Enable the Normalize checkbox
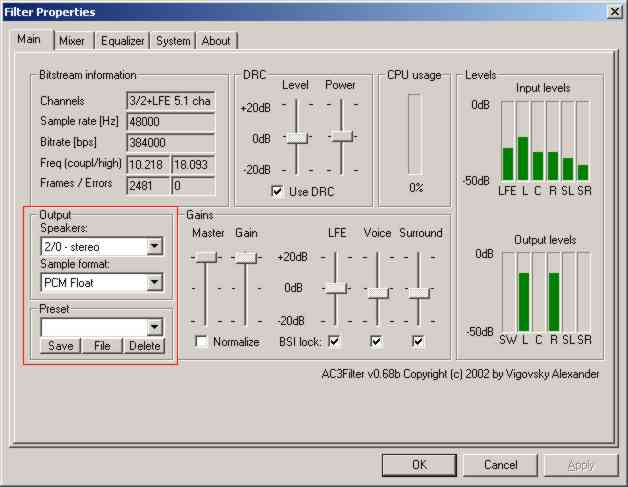Viewport: 628px width, 487px height. click(x=202, y=341)
